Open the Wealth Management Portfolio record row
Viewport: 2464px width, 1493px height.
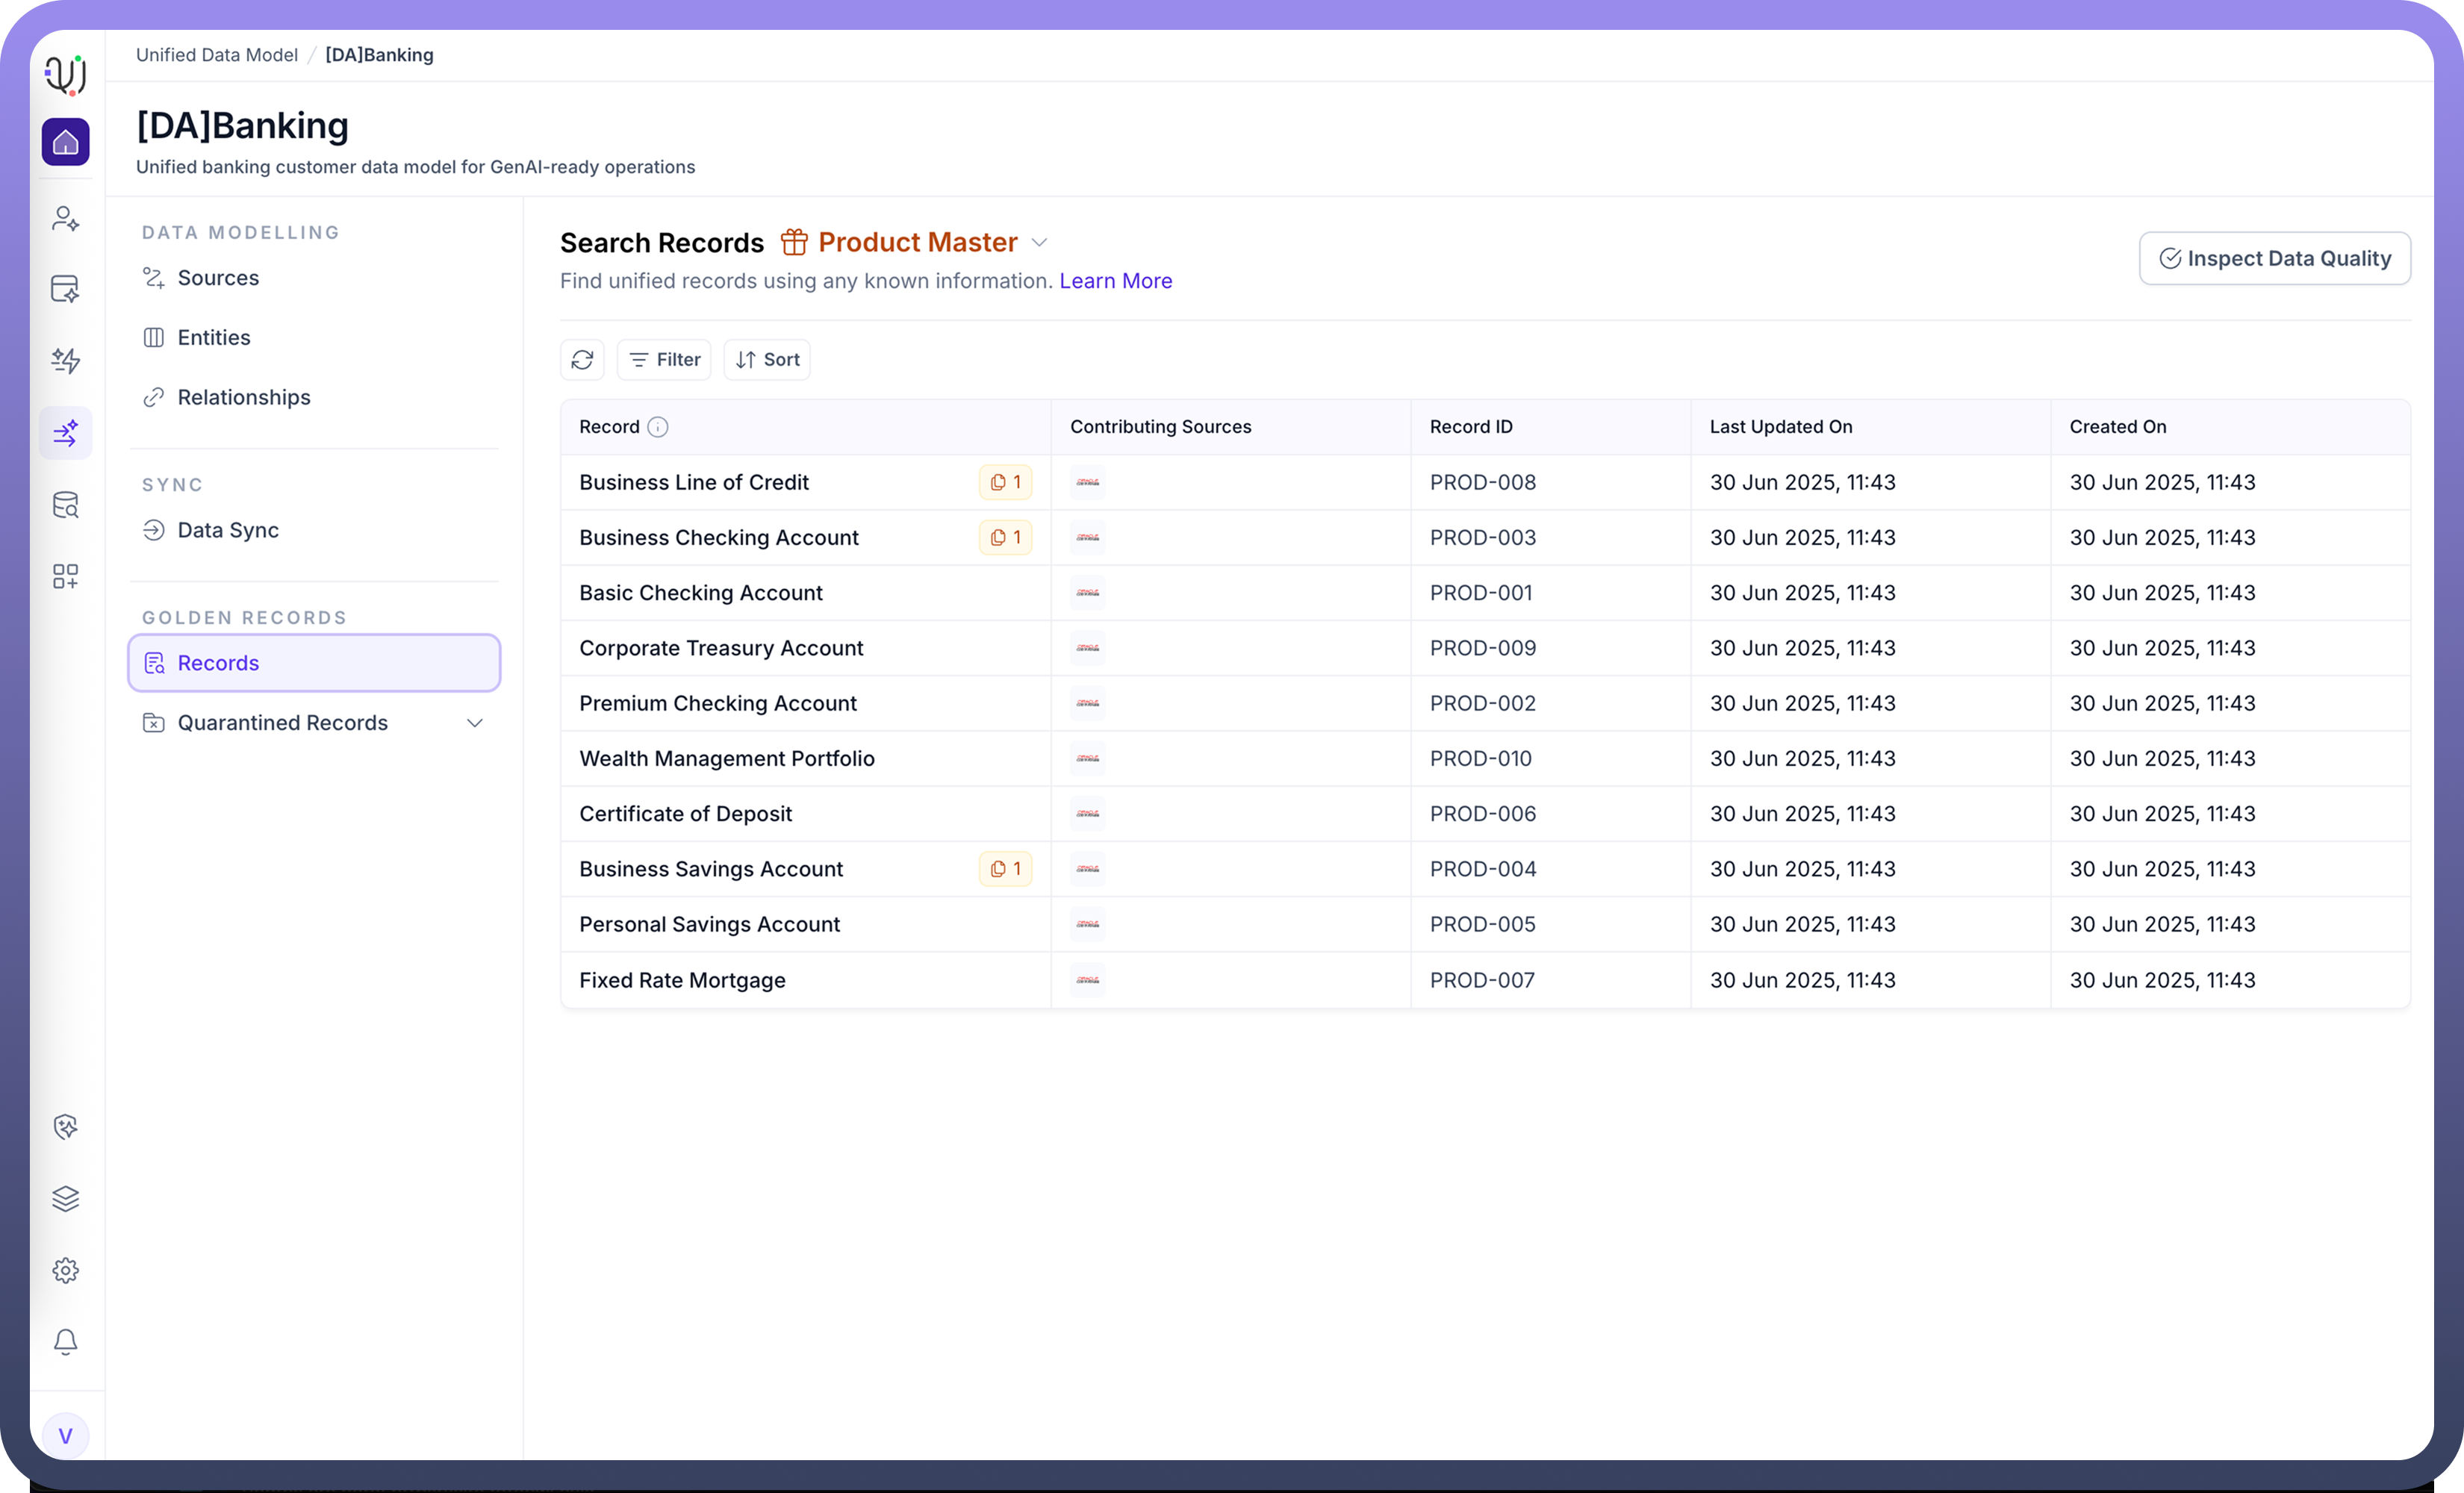[x=727, y=759]
